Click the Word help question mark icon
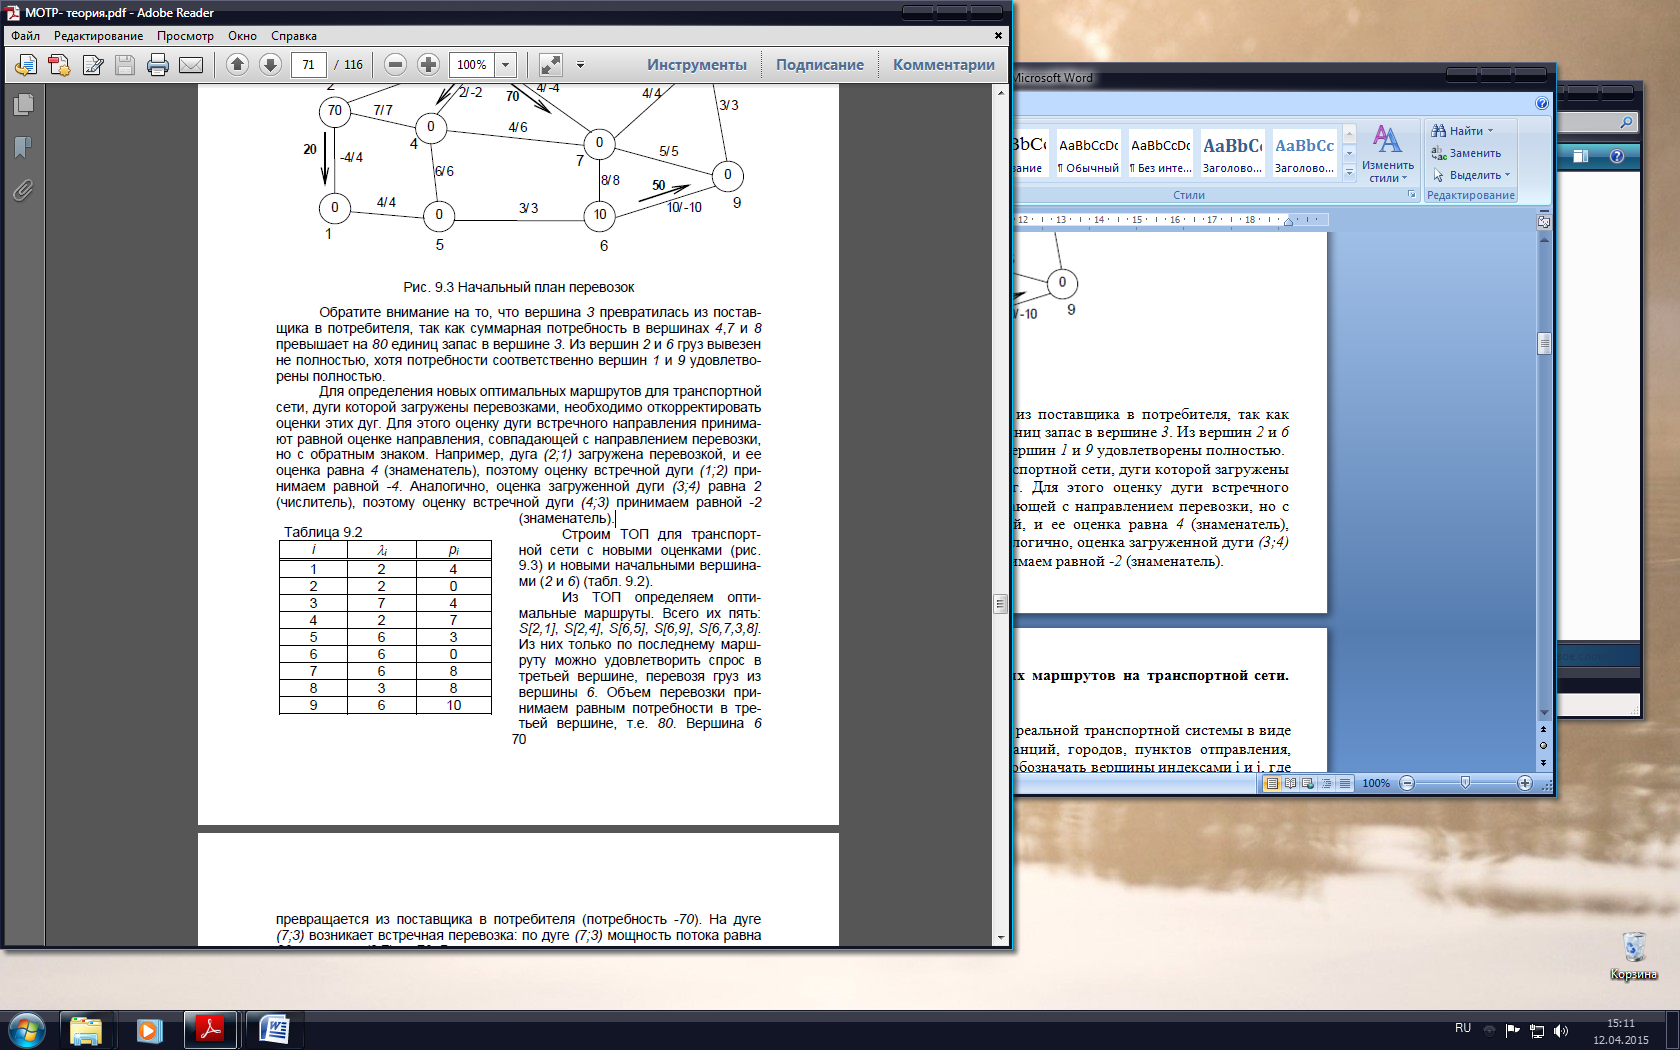1680x1050 pixels. coord(1541,103)
